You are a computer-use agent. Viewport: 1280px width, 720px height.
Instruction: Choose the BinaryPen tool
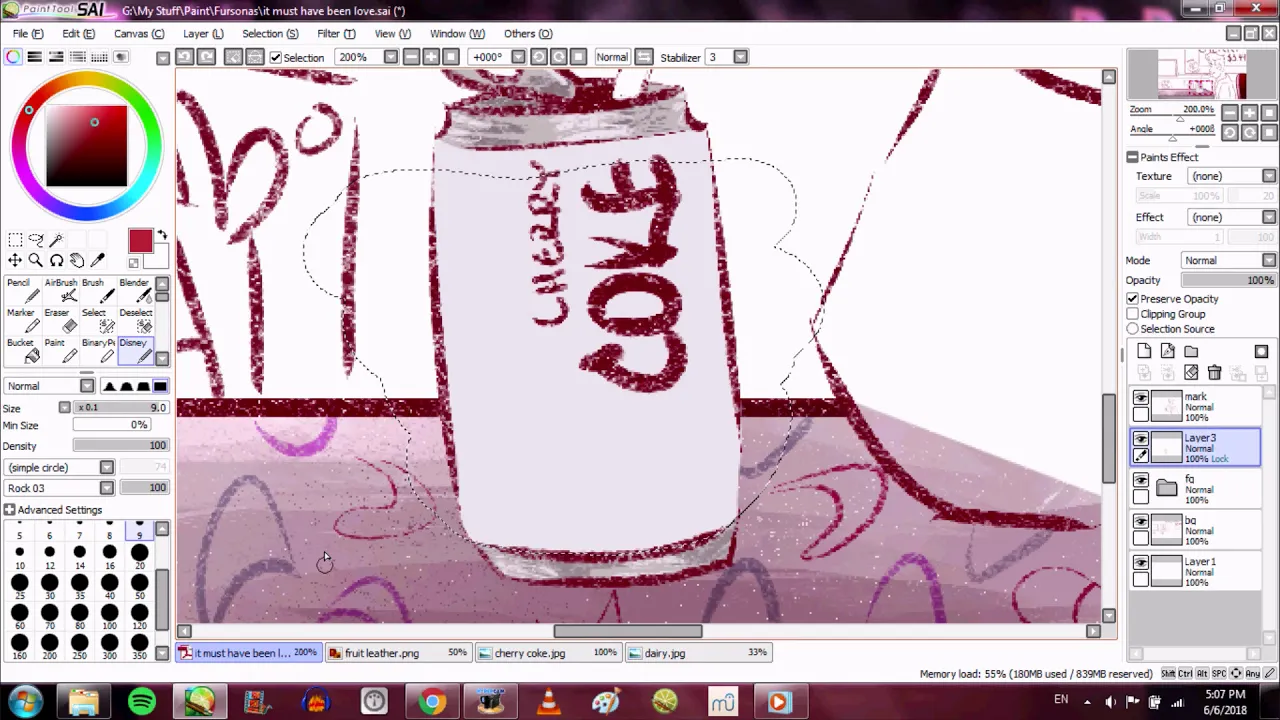pyautogui.click(x=98, y=351)
